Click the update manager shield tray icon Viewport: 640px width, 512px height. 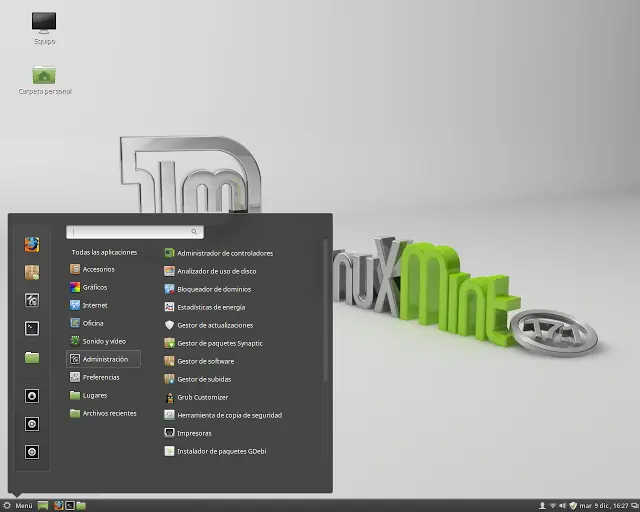[x=573, y=505]
